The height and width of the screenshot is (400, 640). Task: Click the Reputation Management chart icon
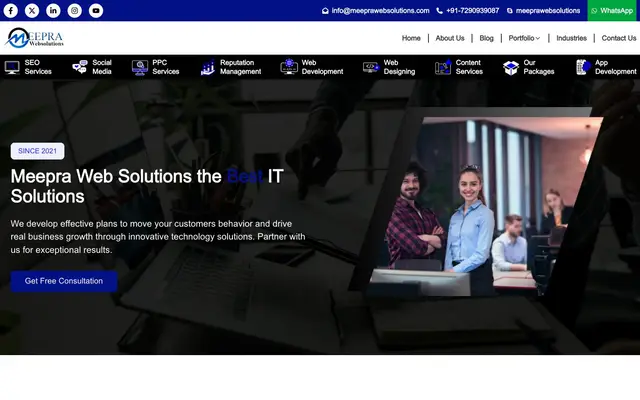[x=208, y=67]
